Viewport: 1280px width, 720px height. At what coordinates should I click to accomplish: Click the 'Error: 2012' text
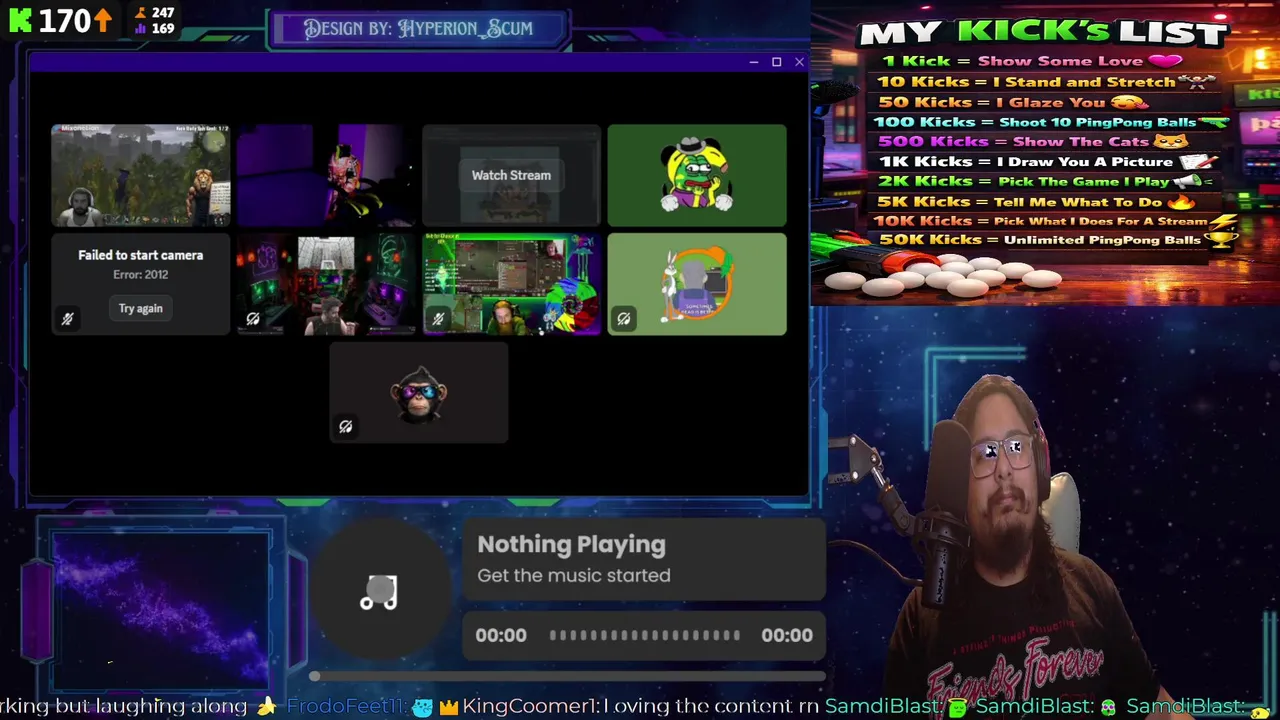coord(141,274)
